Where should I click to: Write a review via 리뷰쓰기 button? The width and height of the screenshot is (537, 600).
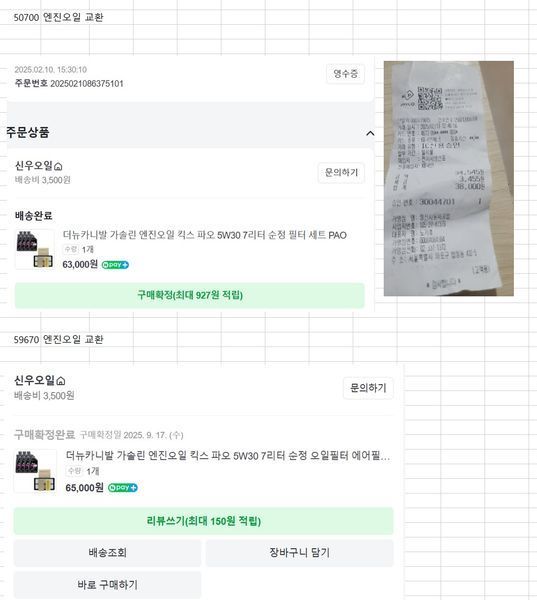tap(203, 521)
